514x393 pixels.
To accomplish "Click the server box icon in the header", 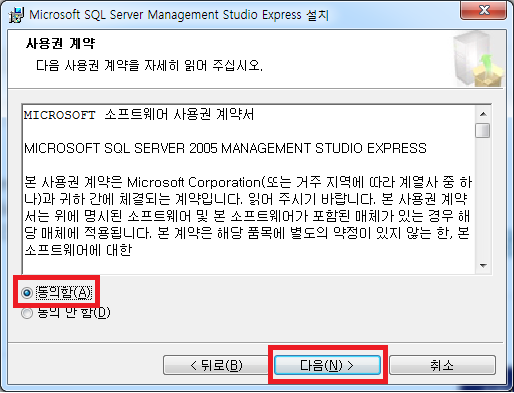I will 479,59.
